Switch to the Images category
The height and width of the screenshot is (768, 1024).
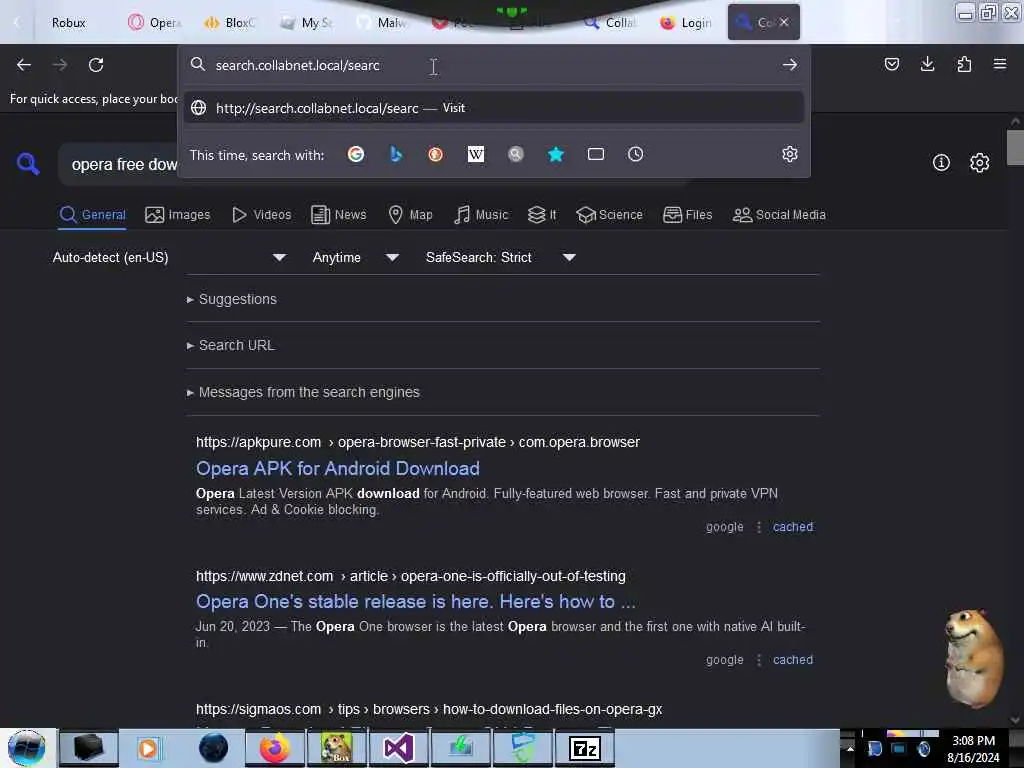[x=178, y=215]
